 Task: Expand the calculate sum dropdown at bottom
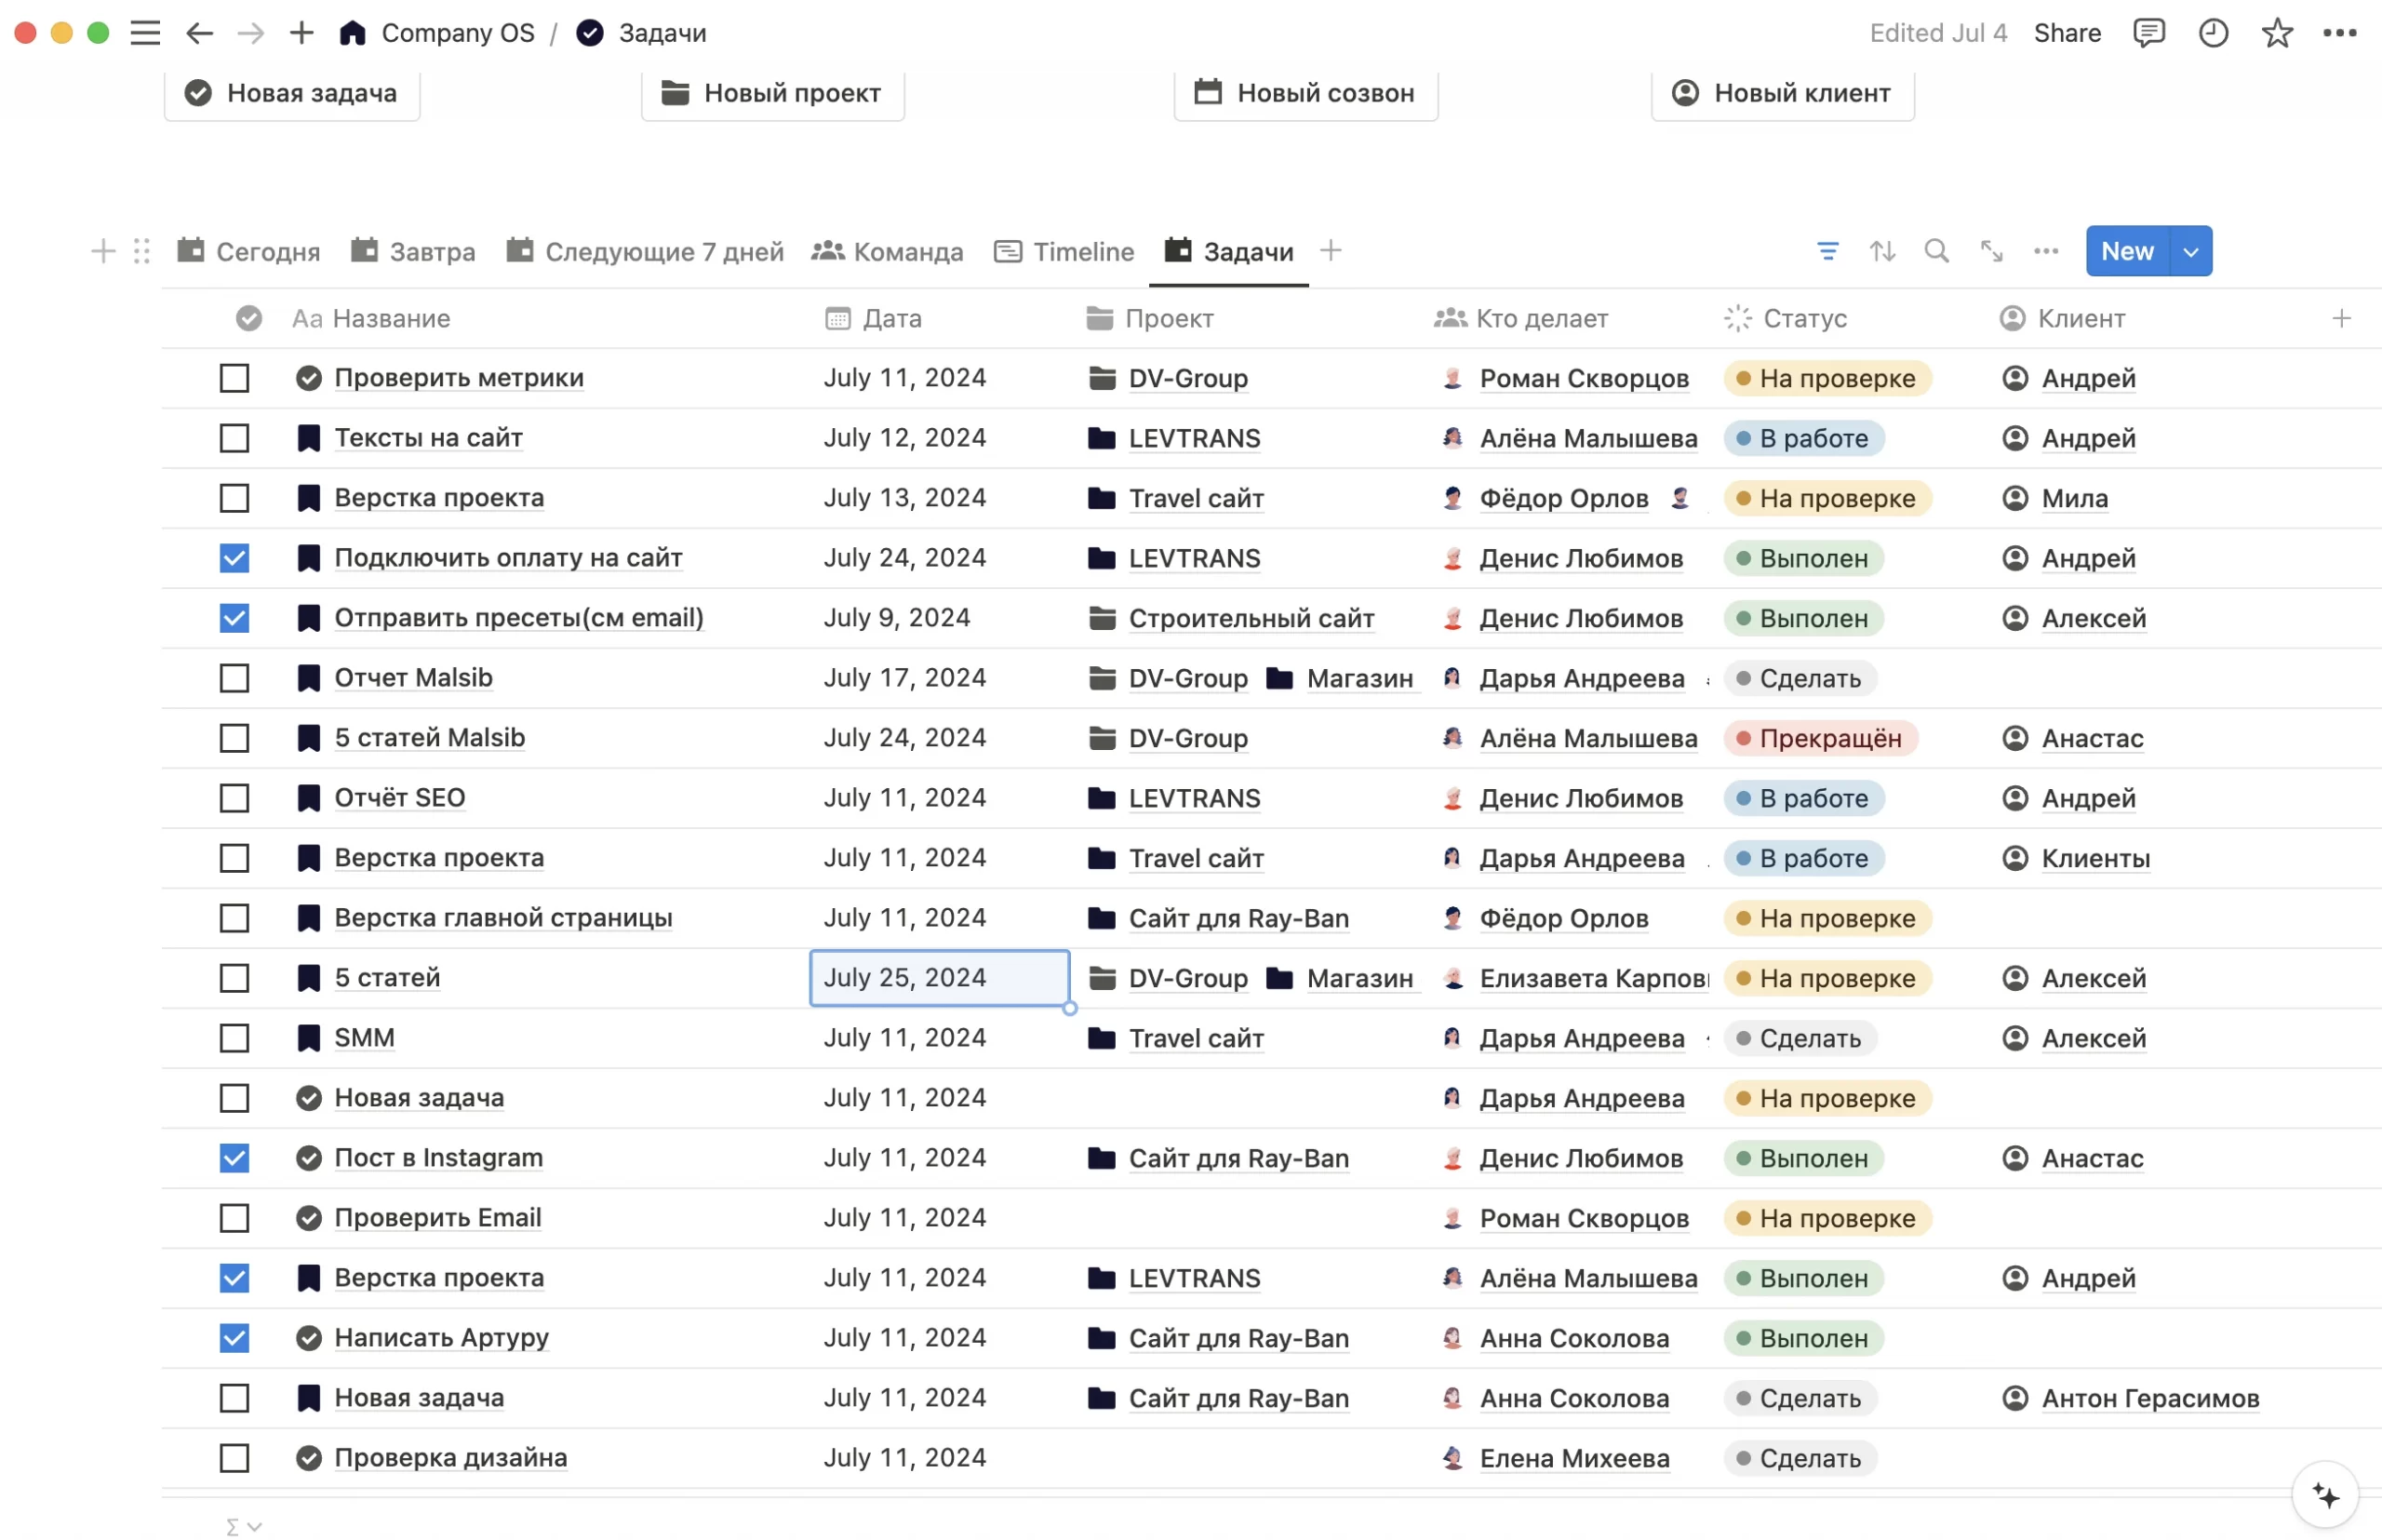[x=243, y=1527]
